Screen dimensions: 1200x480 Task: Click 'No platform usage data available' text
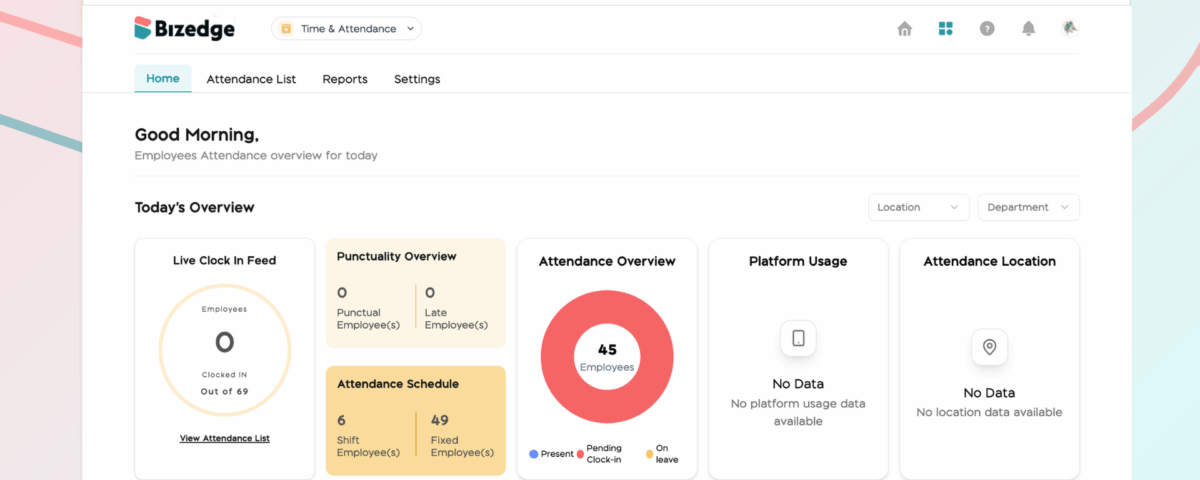[798, 412]
